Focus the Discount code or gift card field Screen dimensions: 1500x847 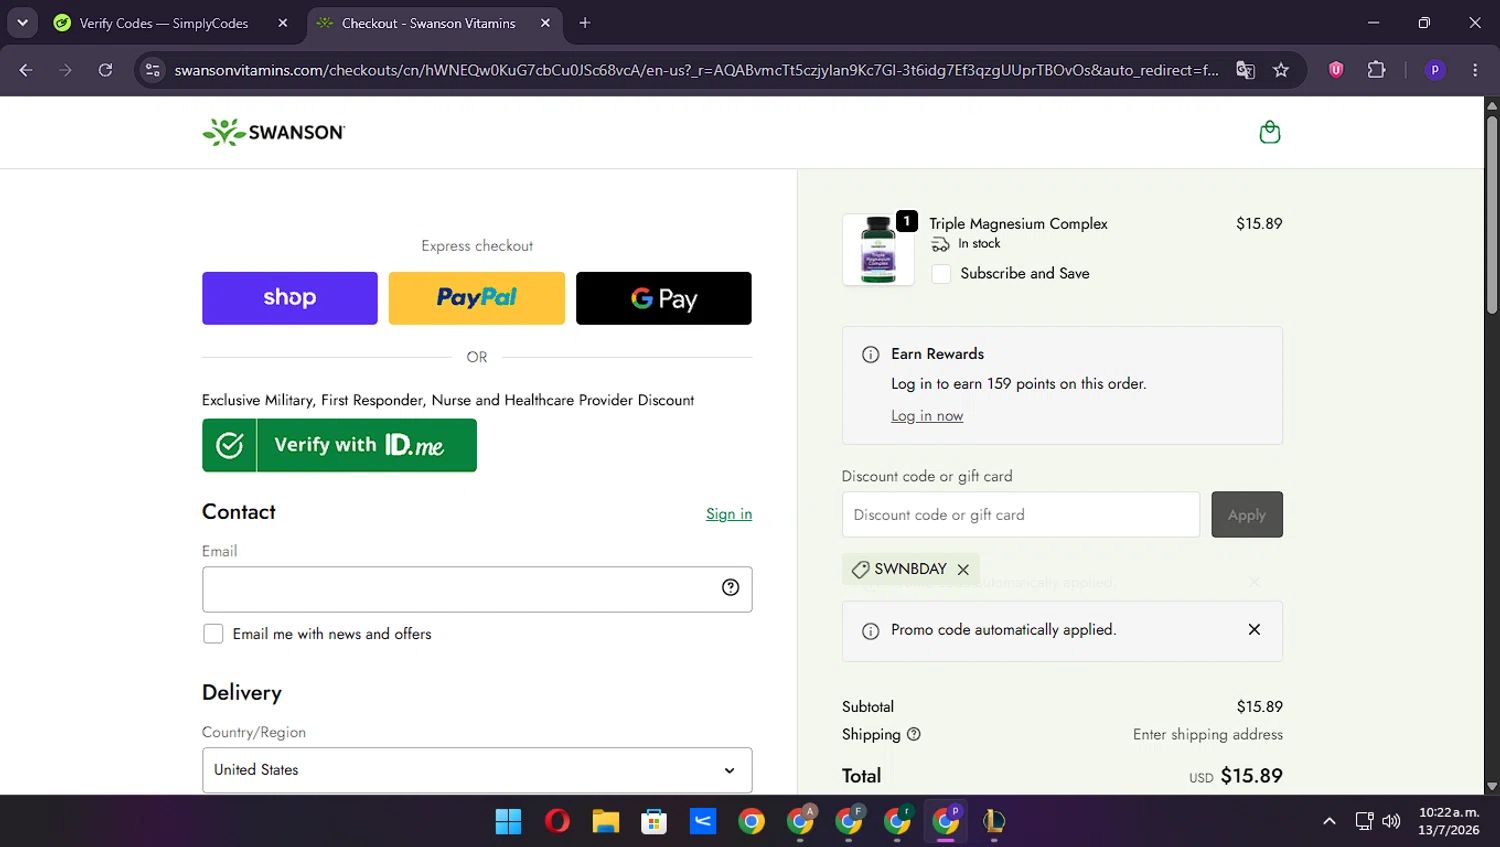click(x=1021, y=514)
